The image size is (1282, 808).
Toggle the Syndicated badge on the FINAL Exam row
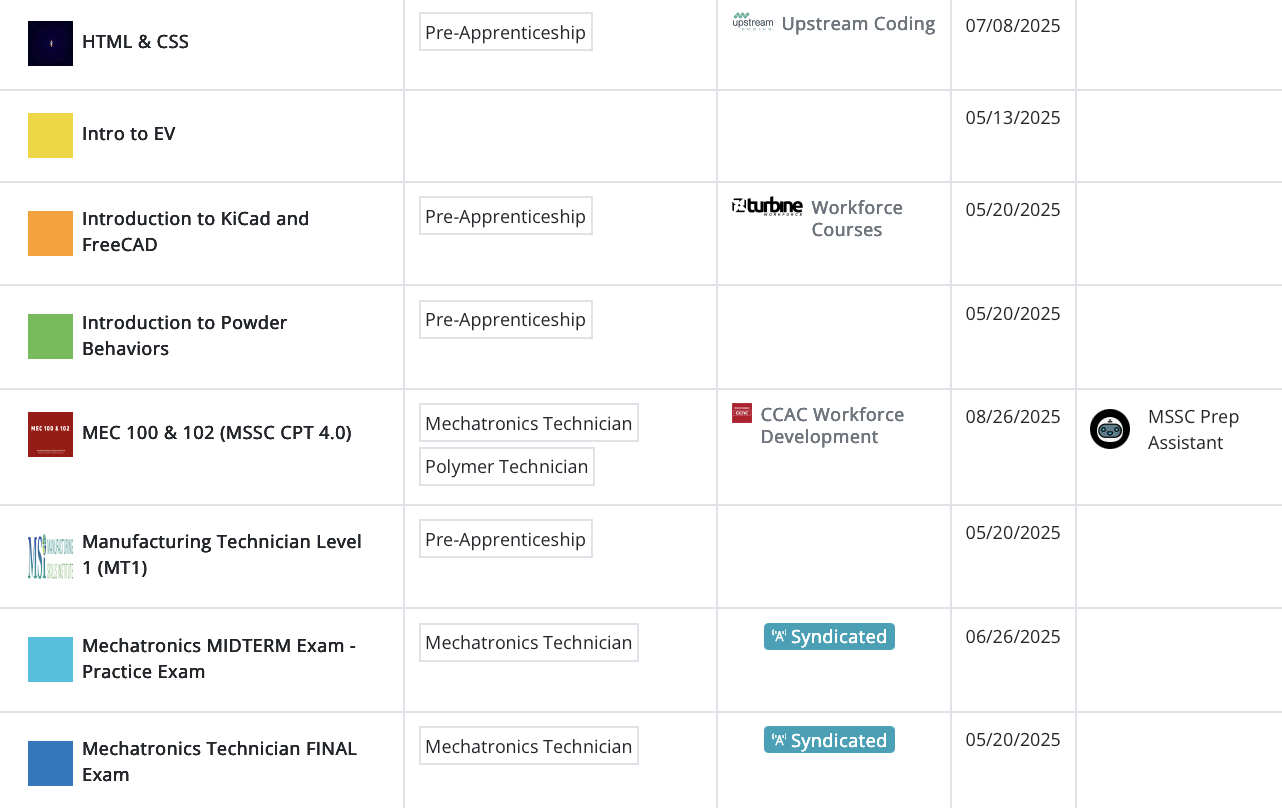point(829,740)
